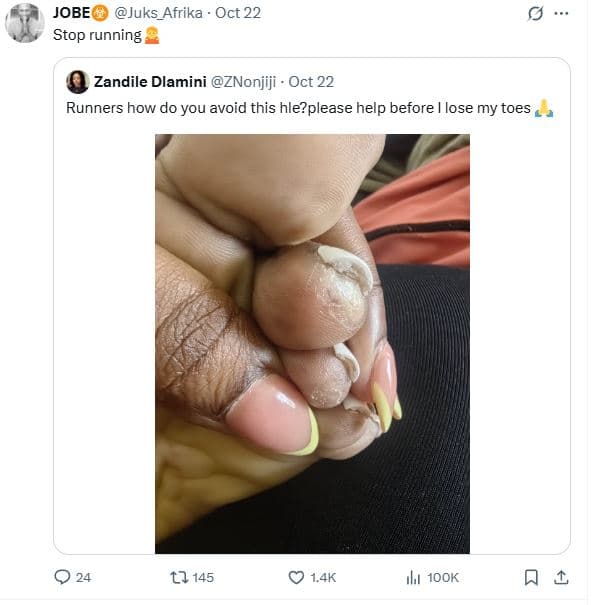This screenshot has height=605, width=606.
Task: Click the verified badge beside JOBE
Action: (x=100, y=14)
